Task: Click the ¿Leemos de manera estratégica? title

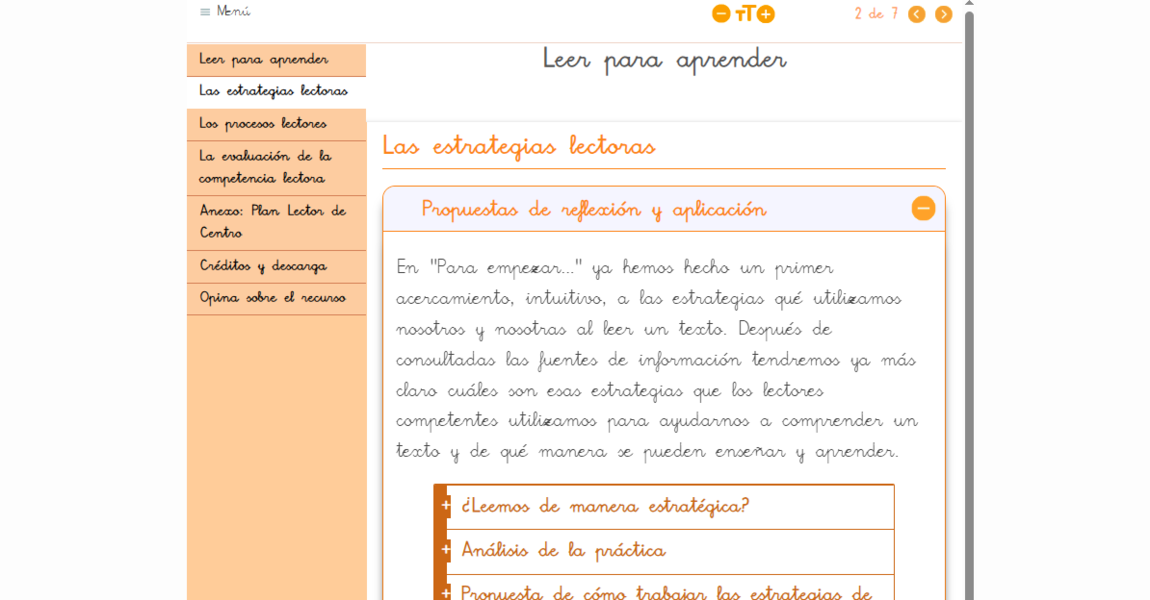Action: [x=604, y=506]
